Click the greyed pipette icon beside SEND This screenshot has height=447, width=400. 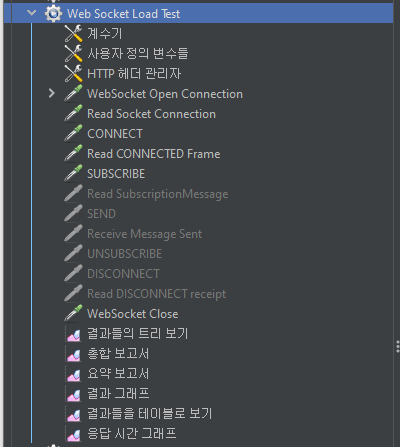click(73, 213)
